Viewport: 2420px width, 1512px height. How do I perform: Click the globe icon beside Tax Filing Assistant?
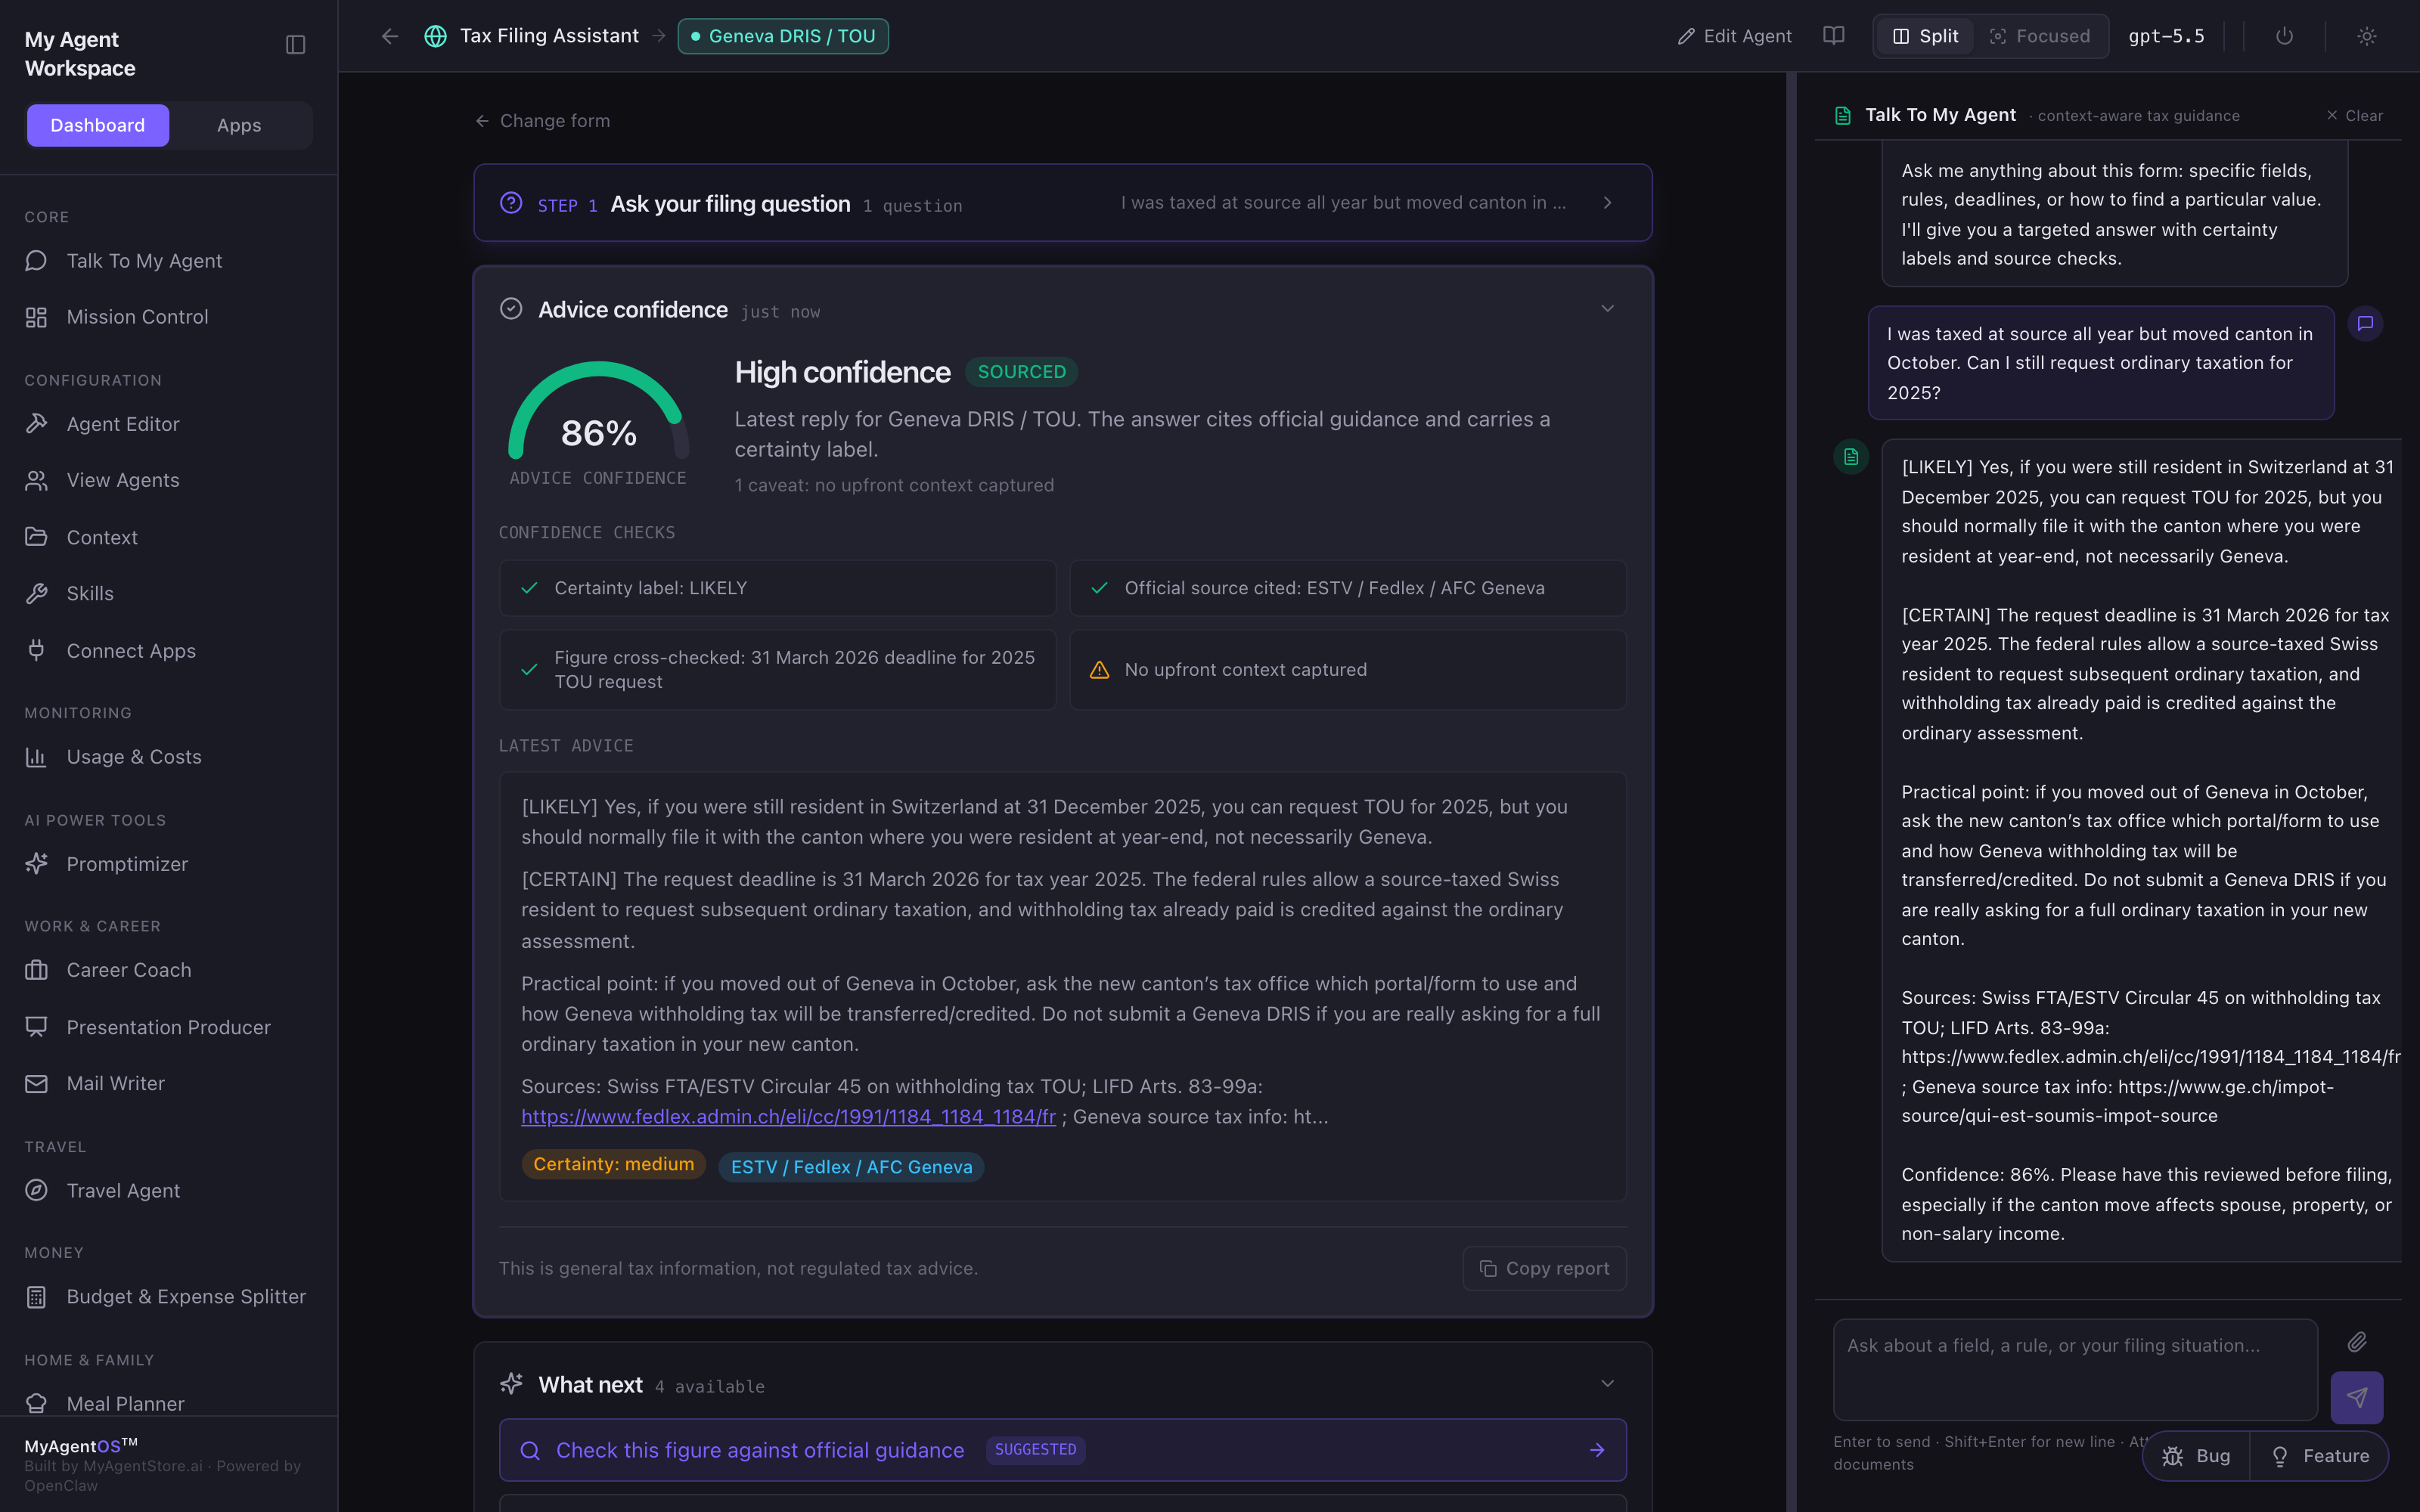[435, 36]
